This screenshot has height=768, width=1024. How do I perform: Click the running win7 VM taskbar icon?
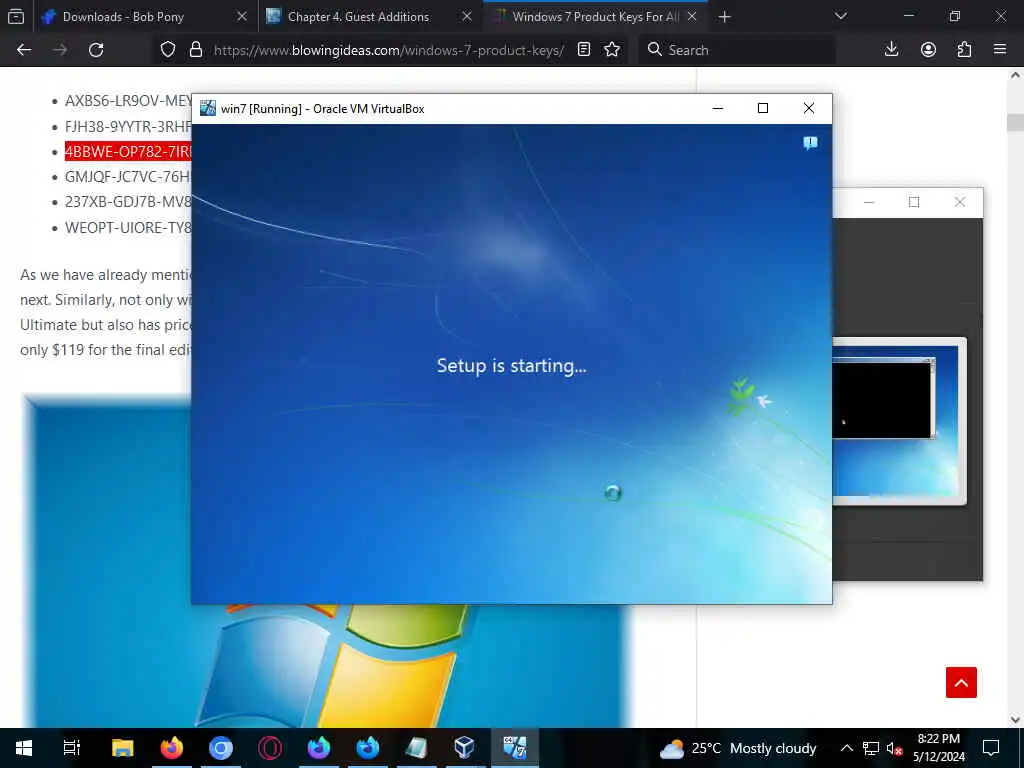515,748
